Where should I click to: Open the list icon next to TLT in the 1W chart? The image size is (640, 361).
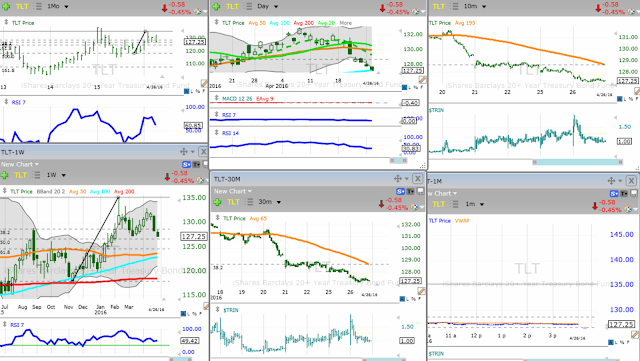click(x=37, y=175)
